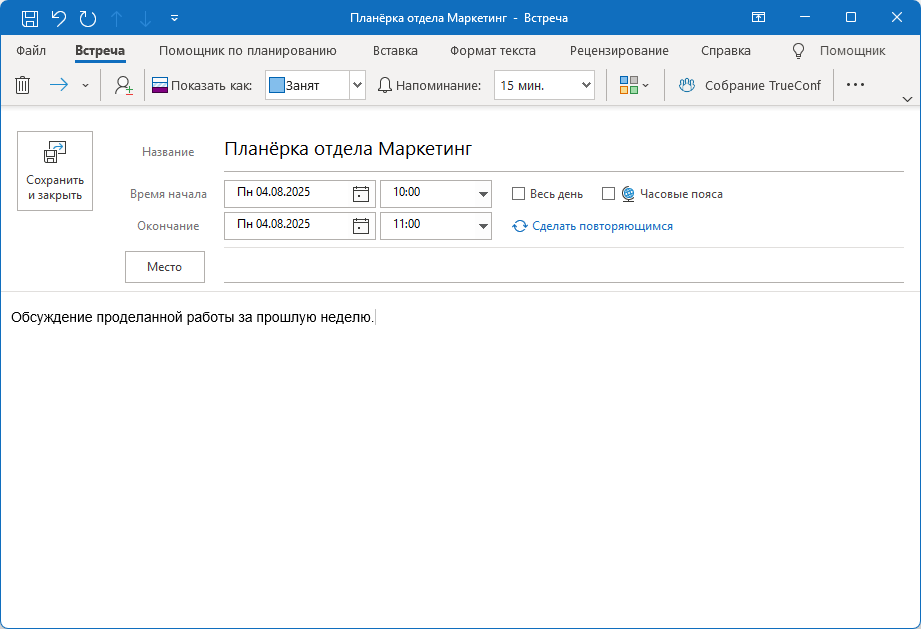
Task: Click the Tell Me assistant lightbulb
Action: click(798, 51)
